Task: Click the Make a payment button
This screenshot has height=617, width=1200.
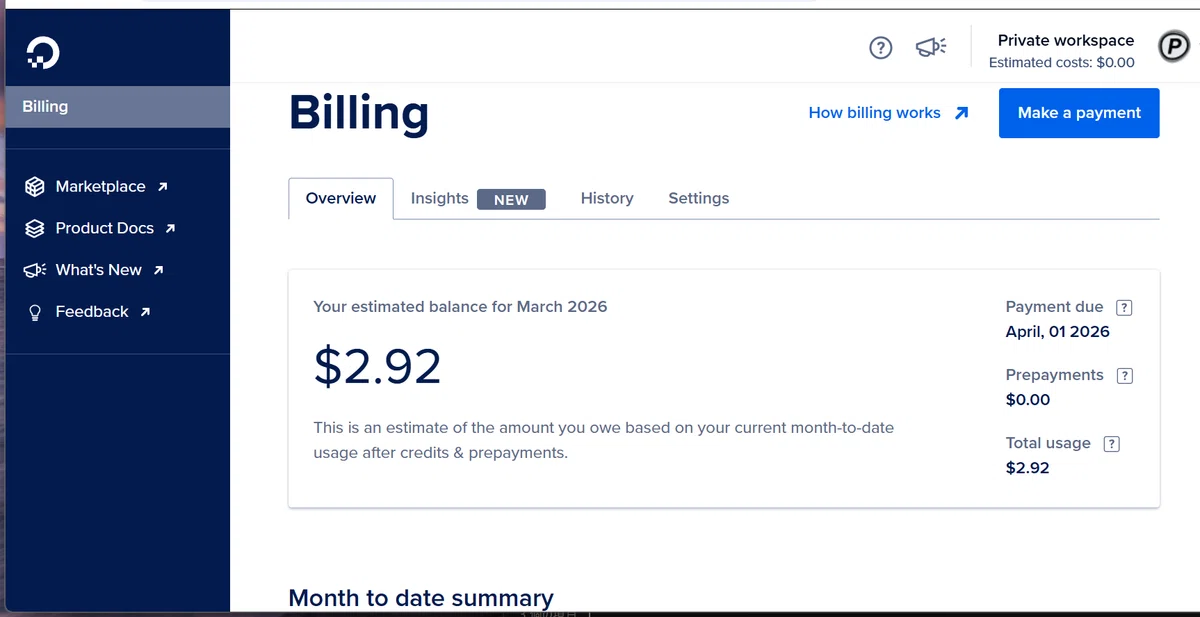Action: (x=1079, y=113)
